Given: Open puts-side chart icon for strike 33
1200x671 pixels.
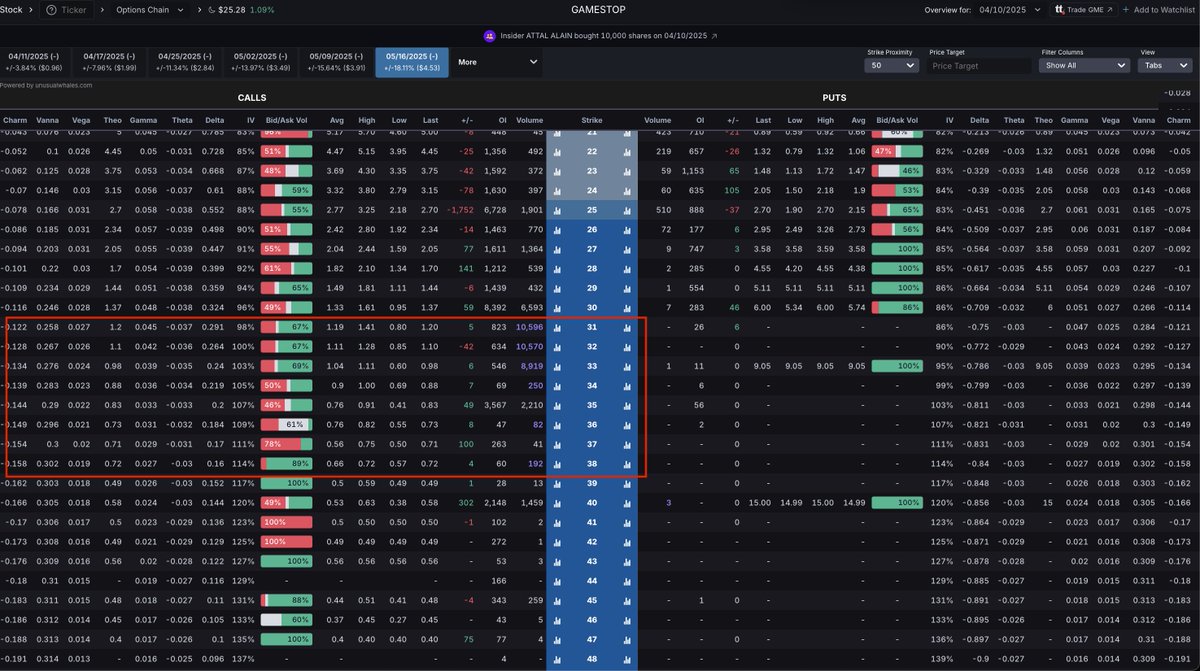Looking at the screenshot, I should pyautogui.click(x=627, y=366).
